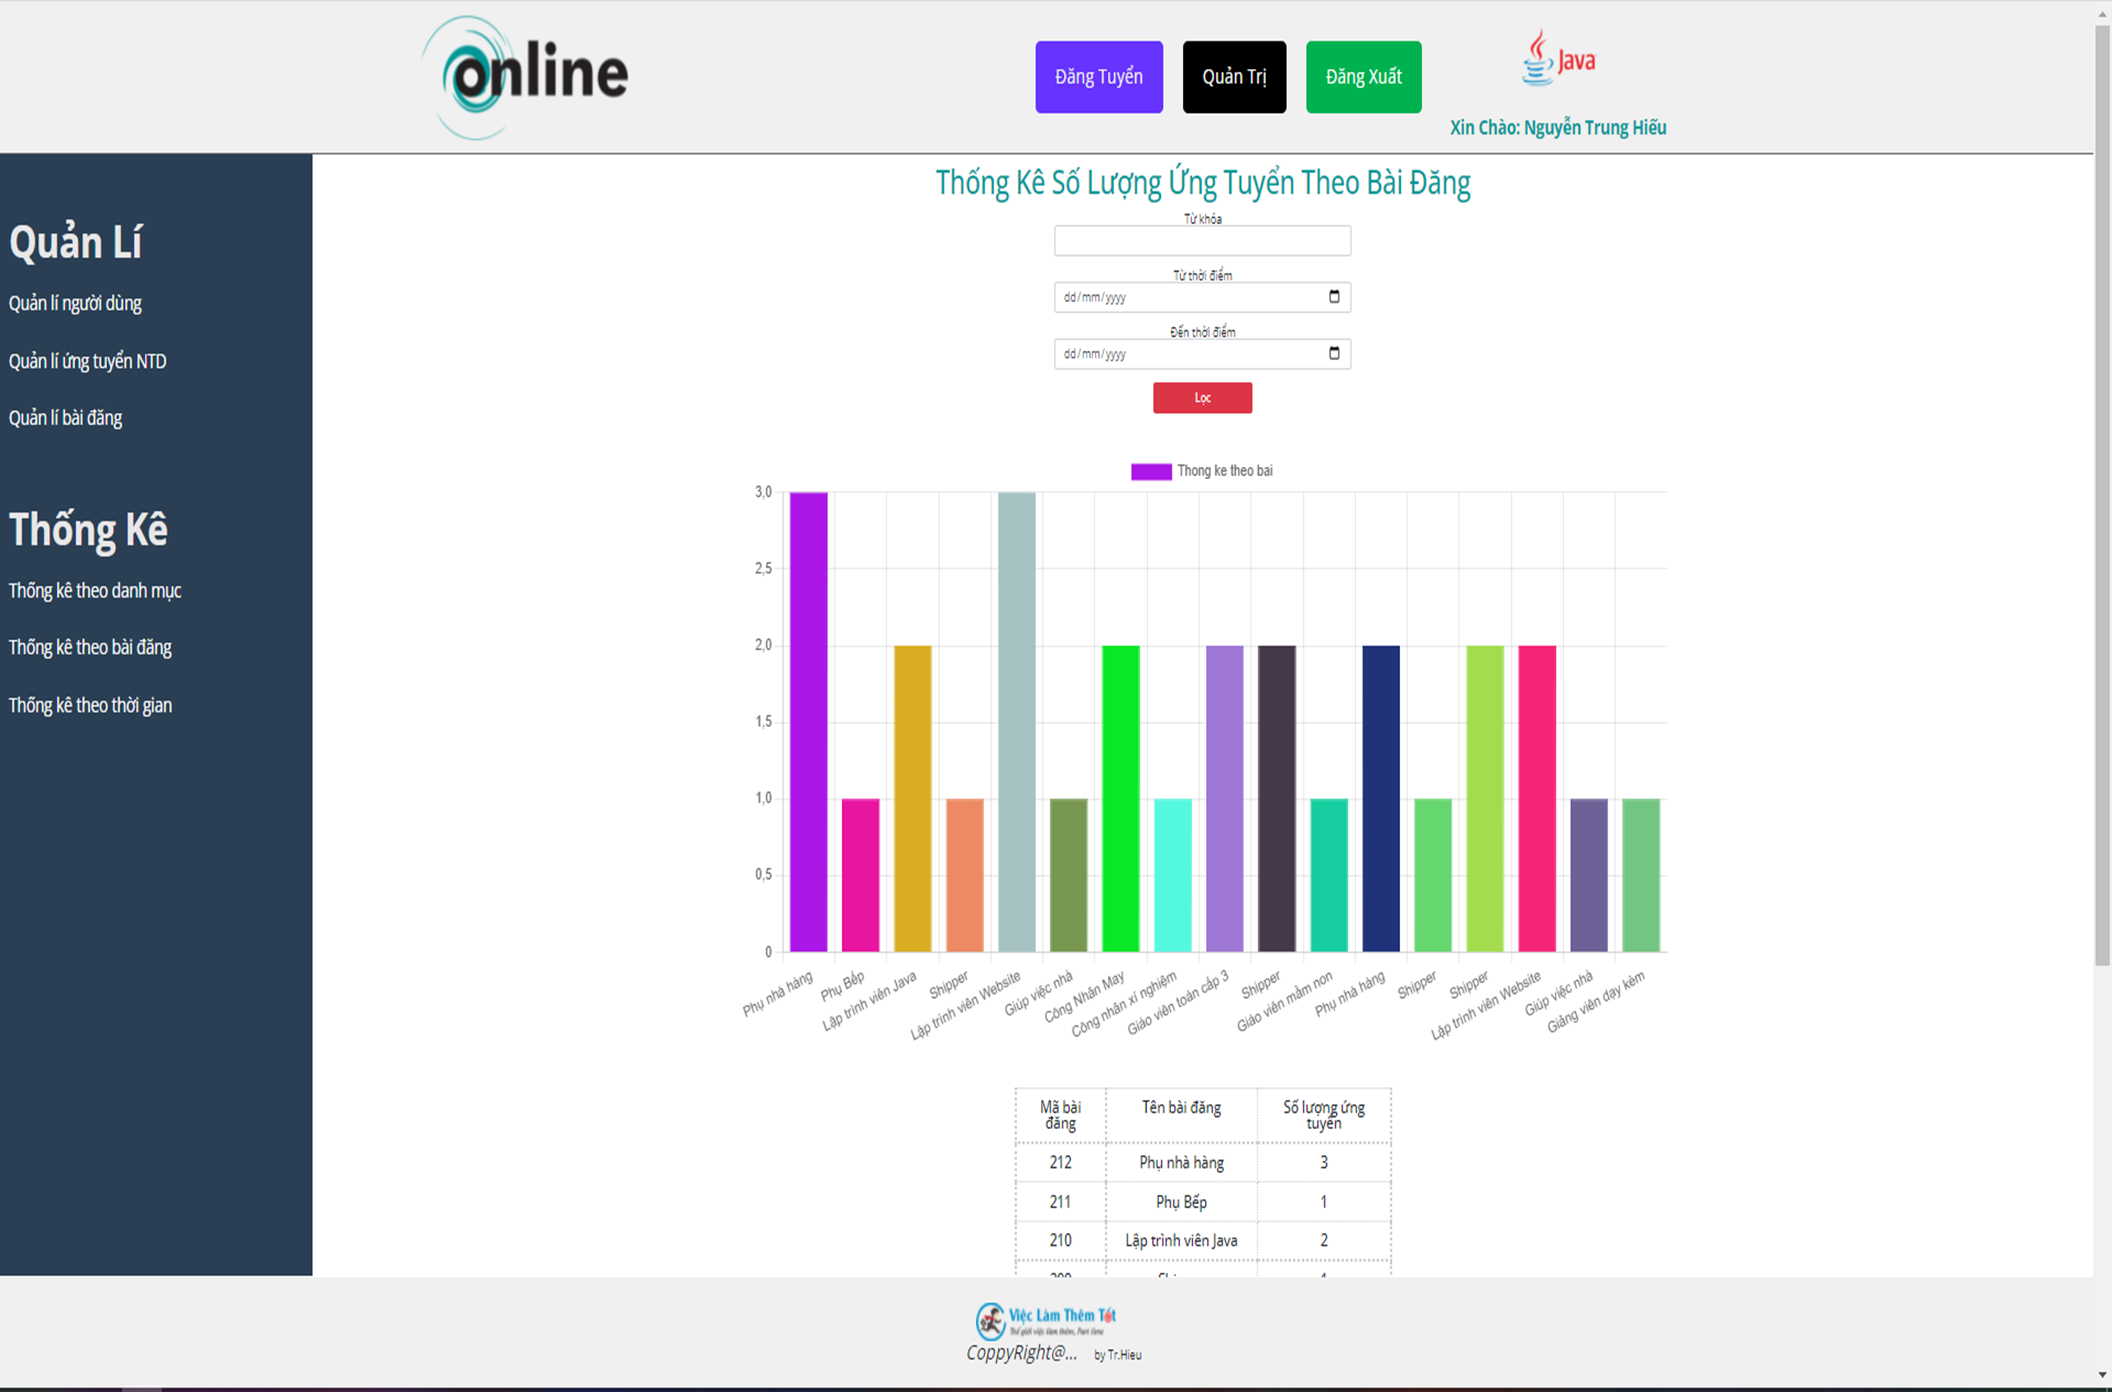The width and height of the screenshot is (2112, 1392).
Task: Click the page scrollbar thumb
Action: click(2103, 495)
